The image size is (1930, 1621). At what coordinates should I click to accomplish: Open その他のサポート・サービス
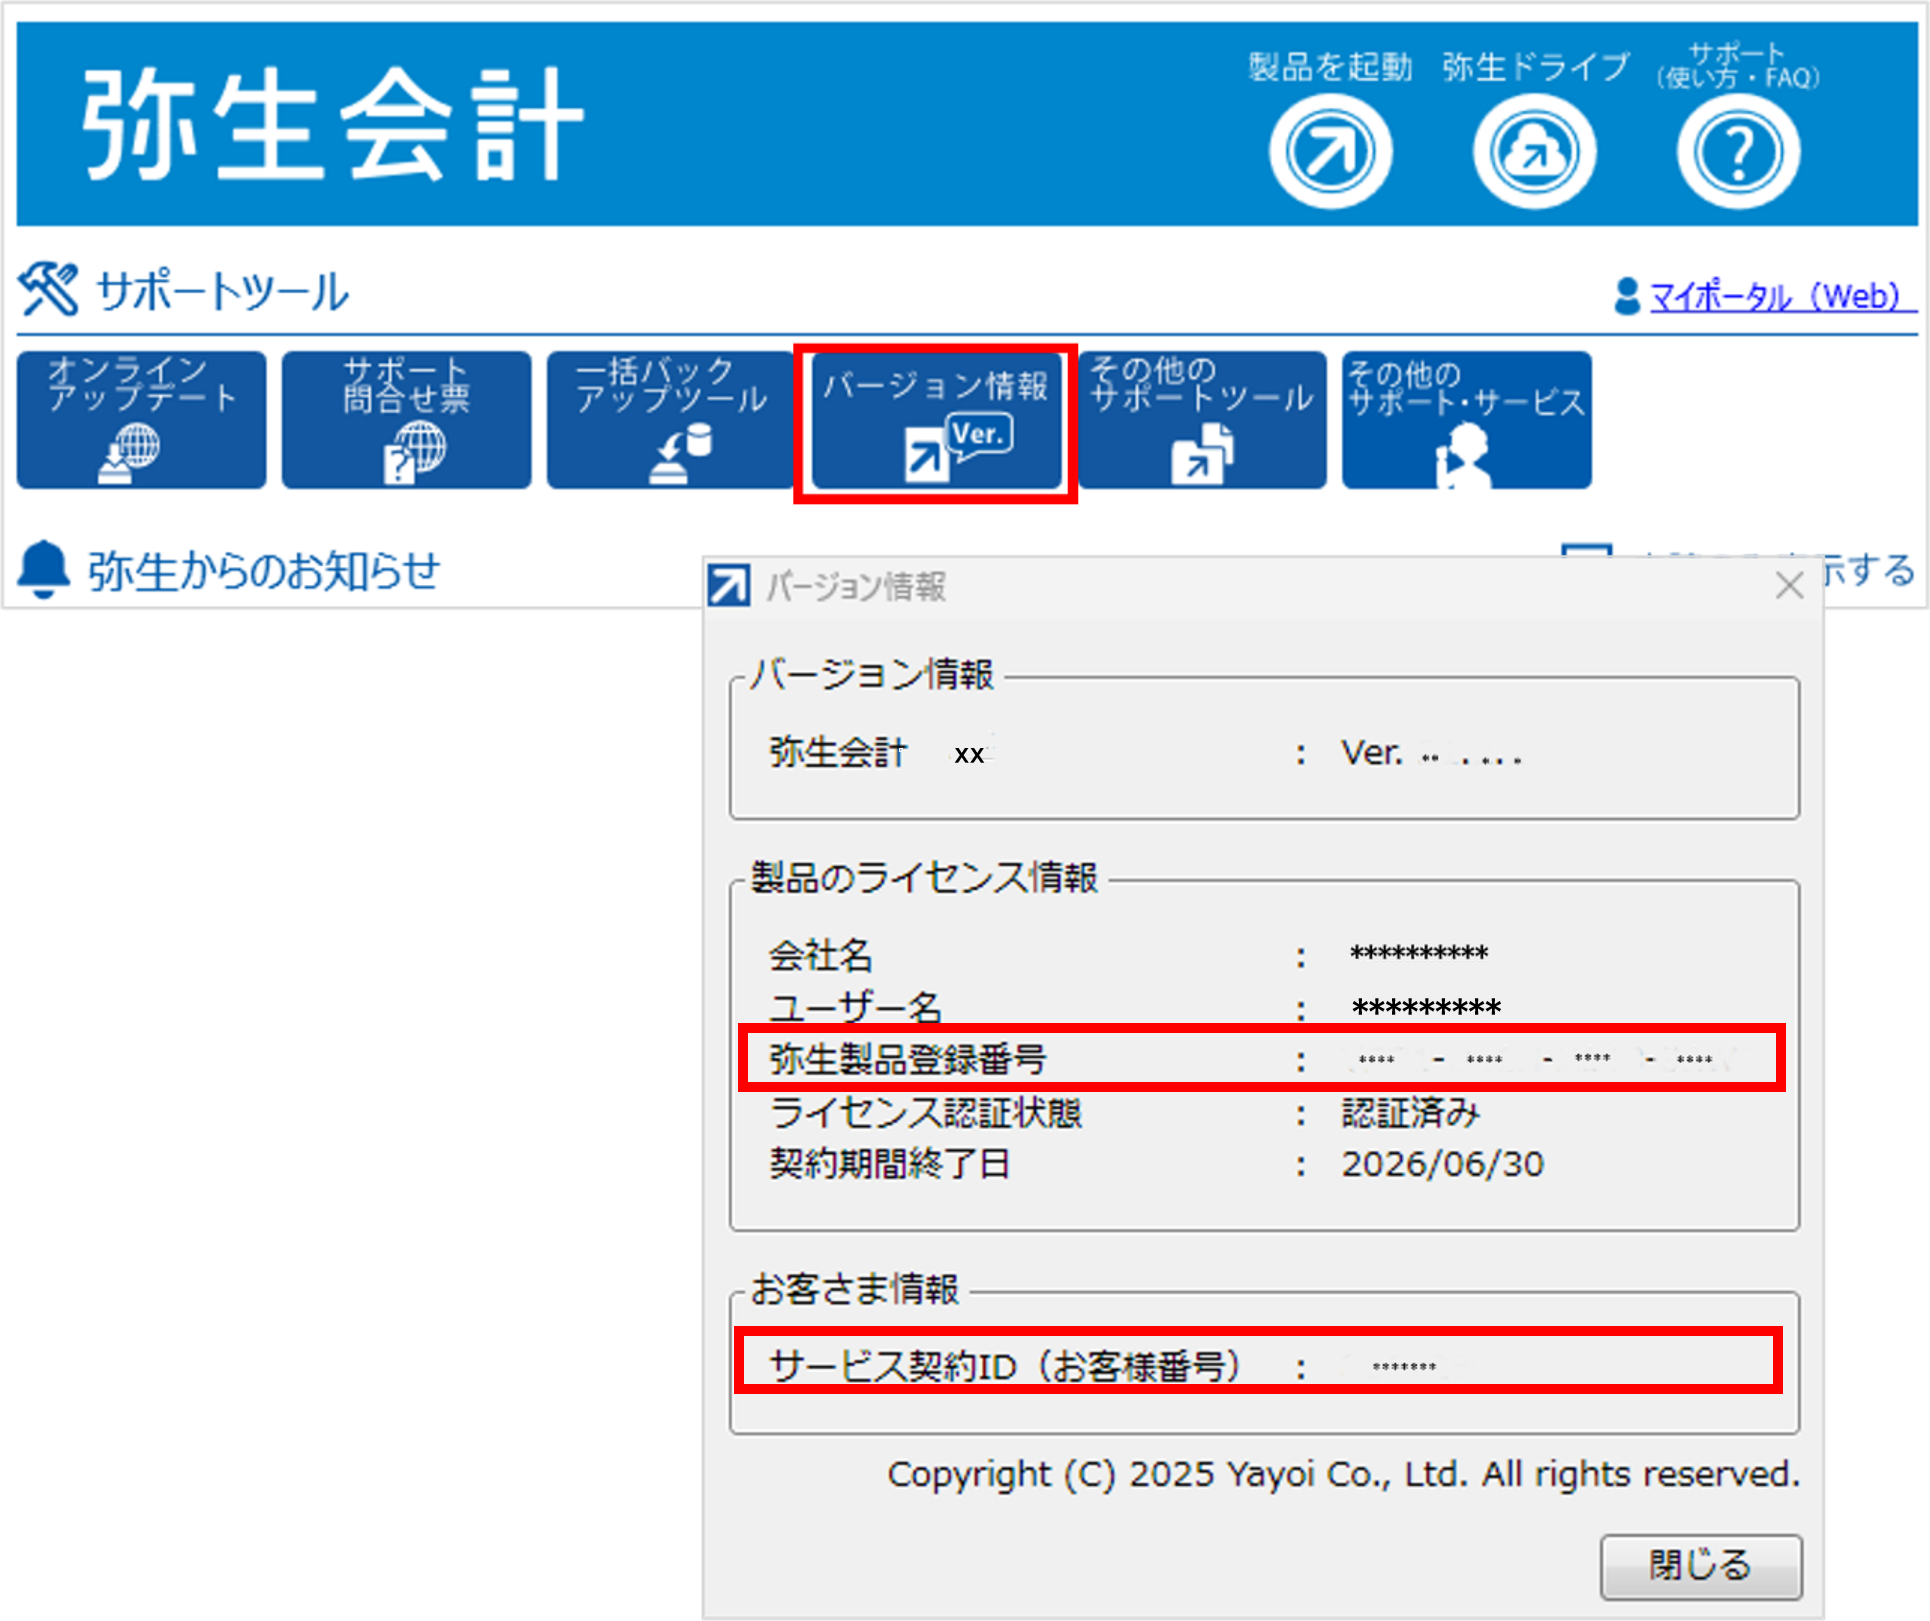click(x=1465, y=420)
